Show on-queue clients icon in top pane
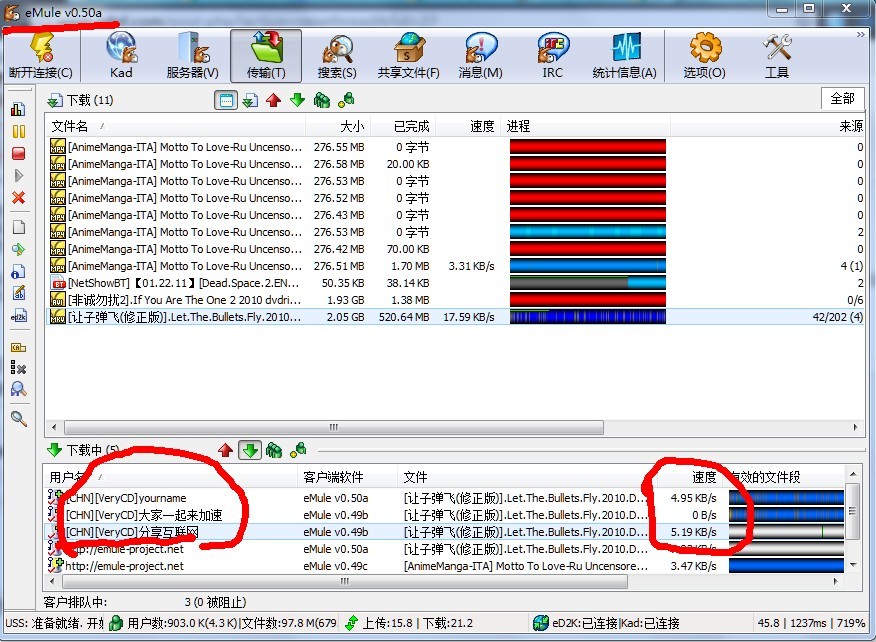The height and width of the screenshot is (642, 876). tap(322, 101)
